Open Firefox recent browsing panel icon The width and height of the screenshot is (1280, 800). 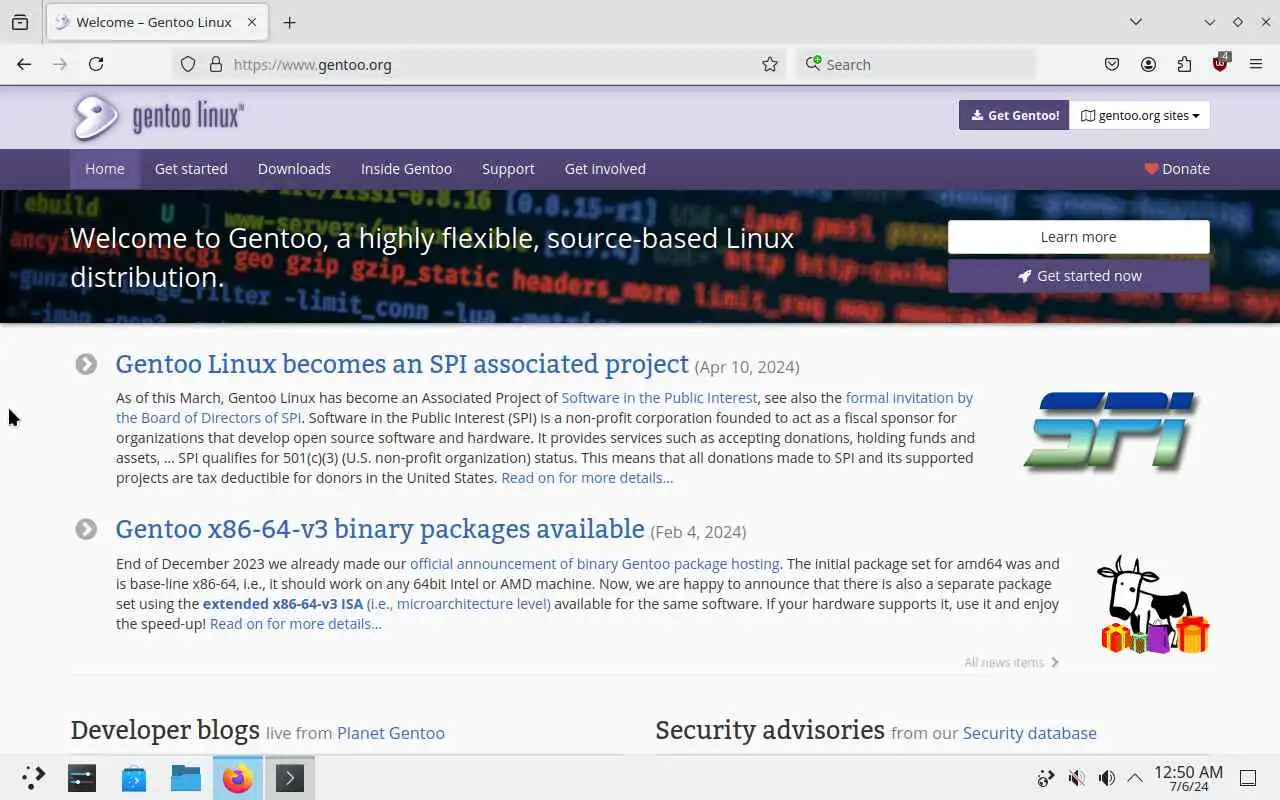point(20,22)
